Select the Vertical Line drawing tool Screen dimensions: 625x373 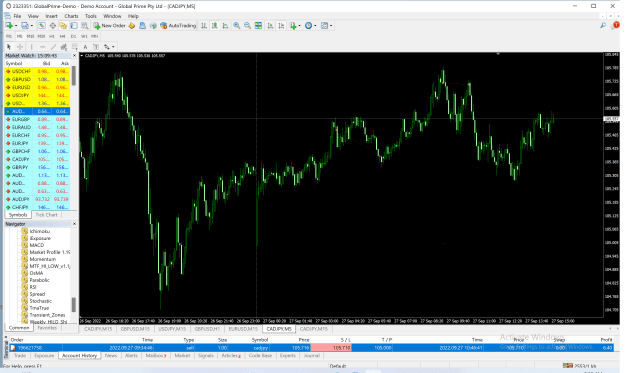click(31, 47)
